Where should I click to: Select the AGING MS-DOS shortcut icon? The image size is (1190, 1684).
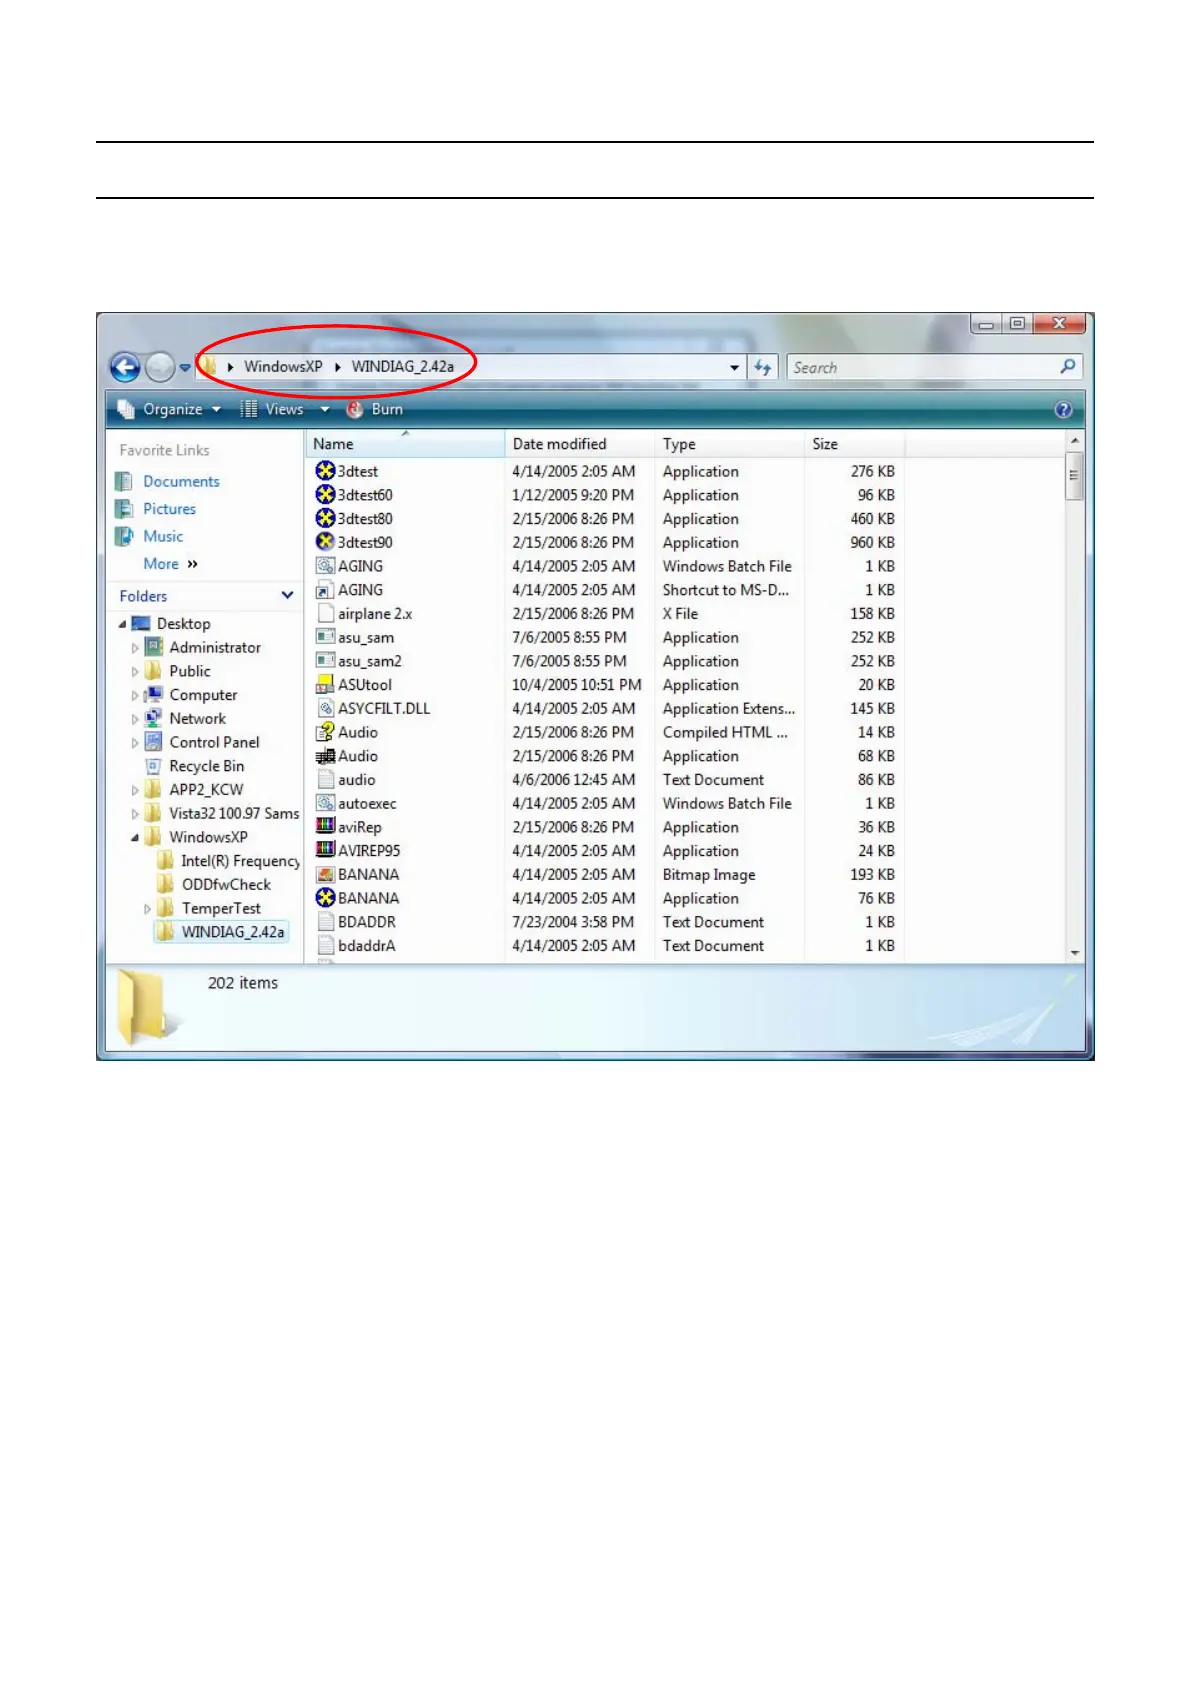(x=325, y=590)
